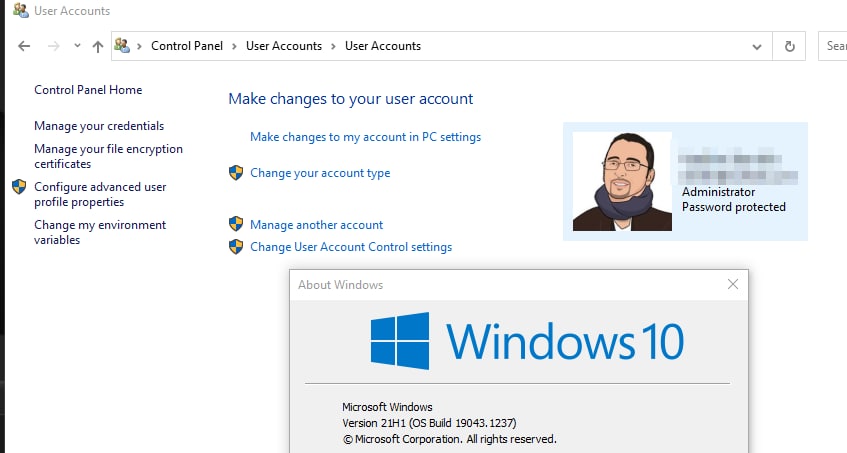Click the Microsoft Windows text in About dialog
Image resolution: width=847 pixels, height=453 pixels.
(387, 407)
